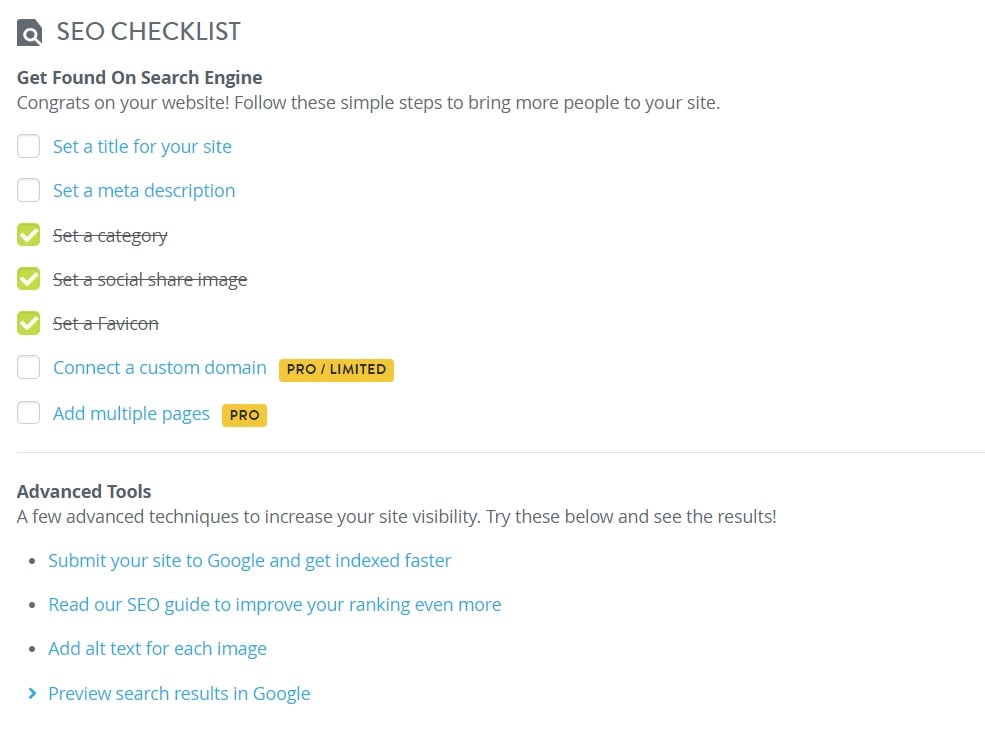Open the 'Connect a custom domain' link
The height and width of the screenshot is (751, 985).
160,368
